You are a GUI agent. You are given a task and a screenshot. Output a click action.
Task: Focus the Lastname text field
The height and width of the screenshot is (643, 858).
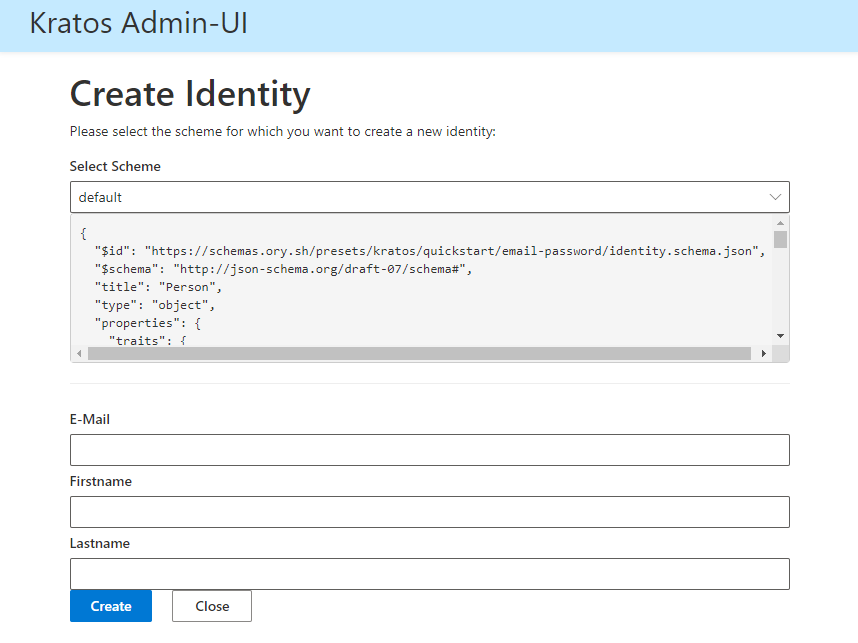coord(430,574)
